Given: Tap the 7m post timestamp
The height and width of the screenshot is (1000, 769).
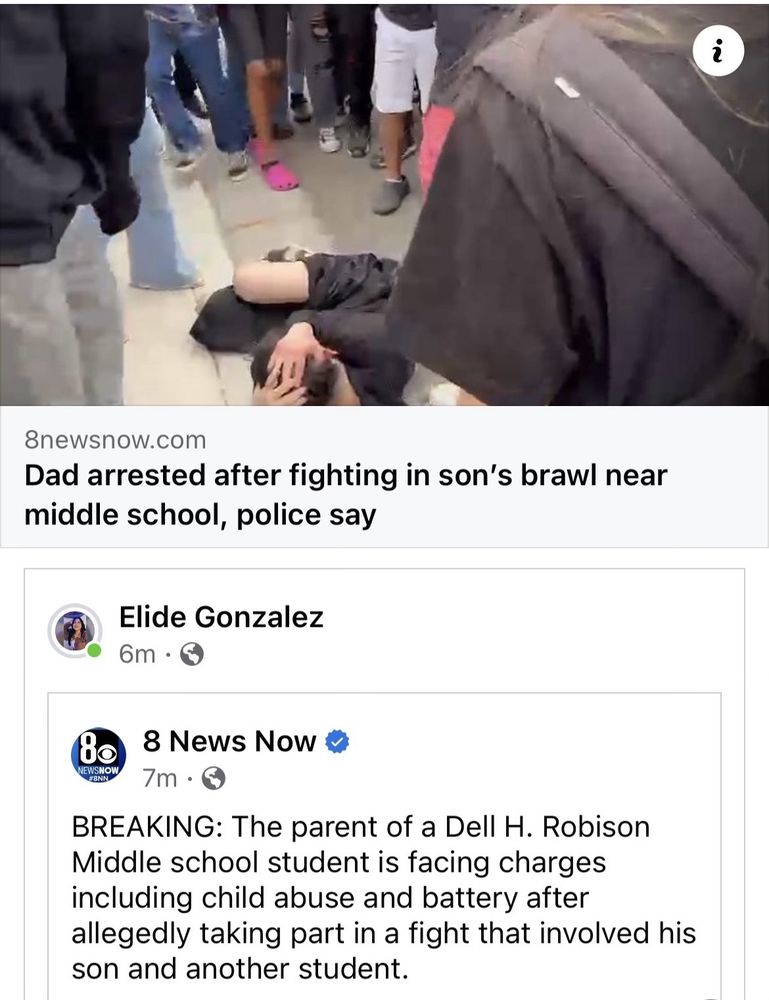Looking at the screenshot, I should pos(159,778).
